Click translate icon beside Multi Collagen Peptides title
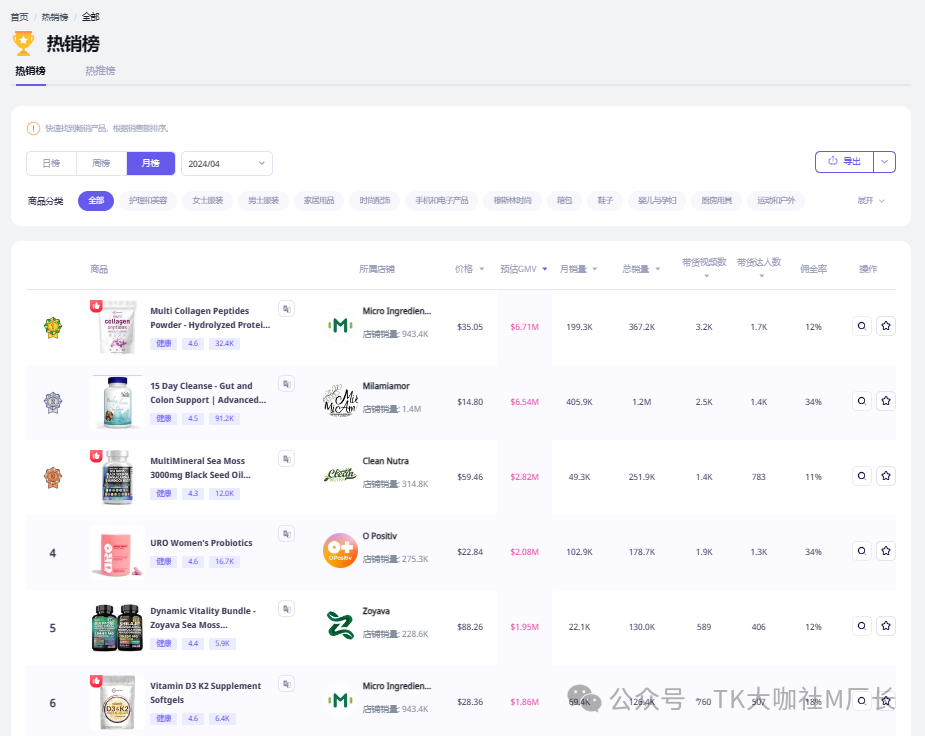The width and height of the screenshot is (925, 736). coord(286,308)
